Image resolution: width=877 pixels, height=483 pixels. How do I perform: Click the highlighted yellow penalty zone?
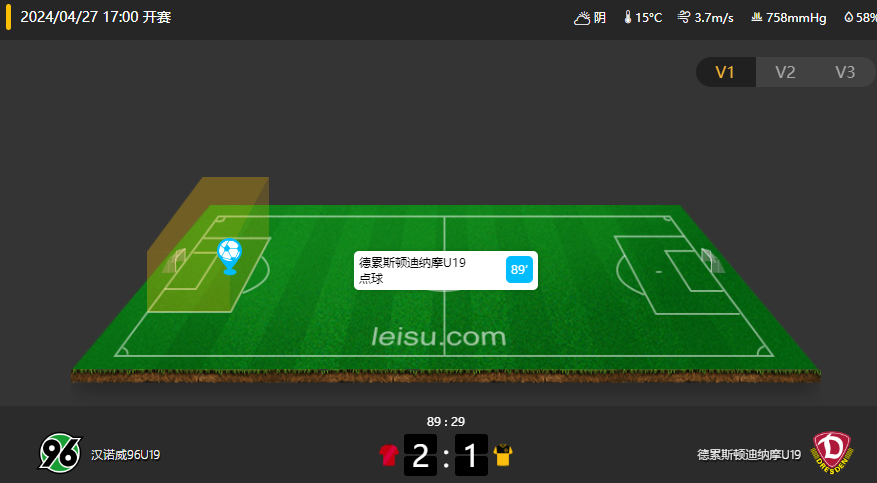pyautogui.click(x=208, y=246)
